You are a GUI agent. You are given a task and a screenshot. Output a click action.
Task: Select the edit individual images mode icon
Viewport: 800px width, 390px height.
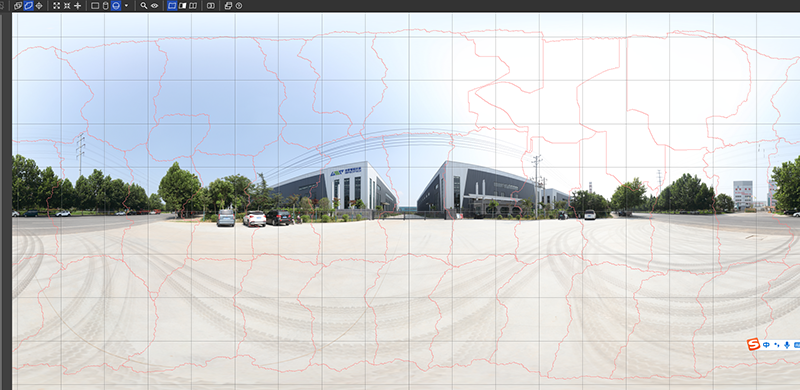[18, 6]
